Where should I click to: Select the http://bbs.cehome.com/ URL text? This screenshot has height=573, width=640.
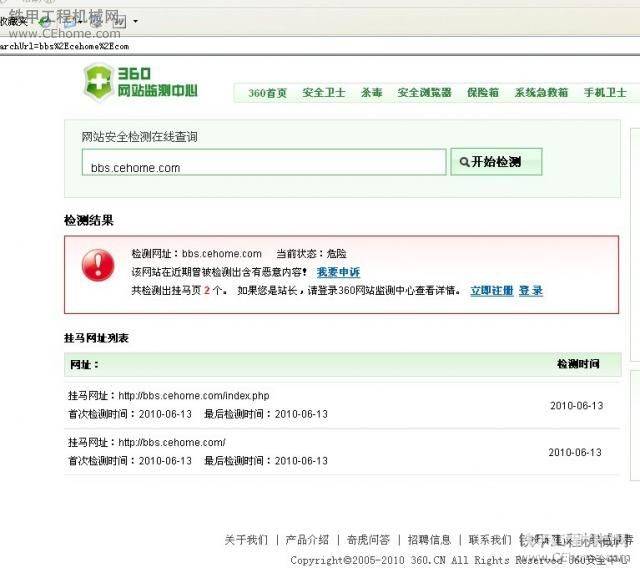click(172, 442)
